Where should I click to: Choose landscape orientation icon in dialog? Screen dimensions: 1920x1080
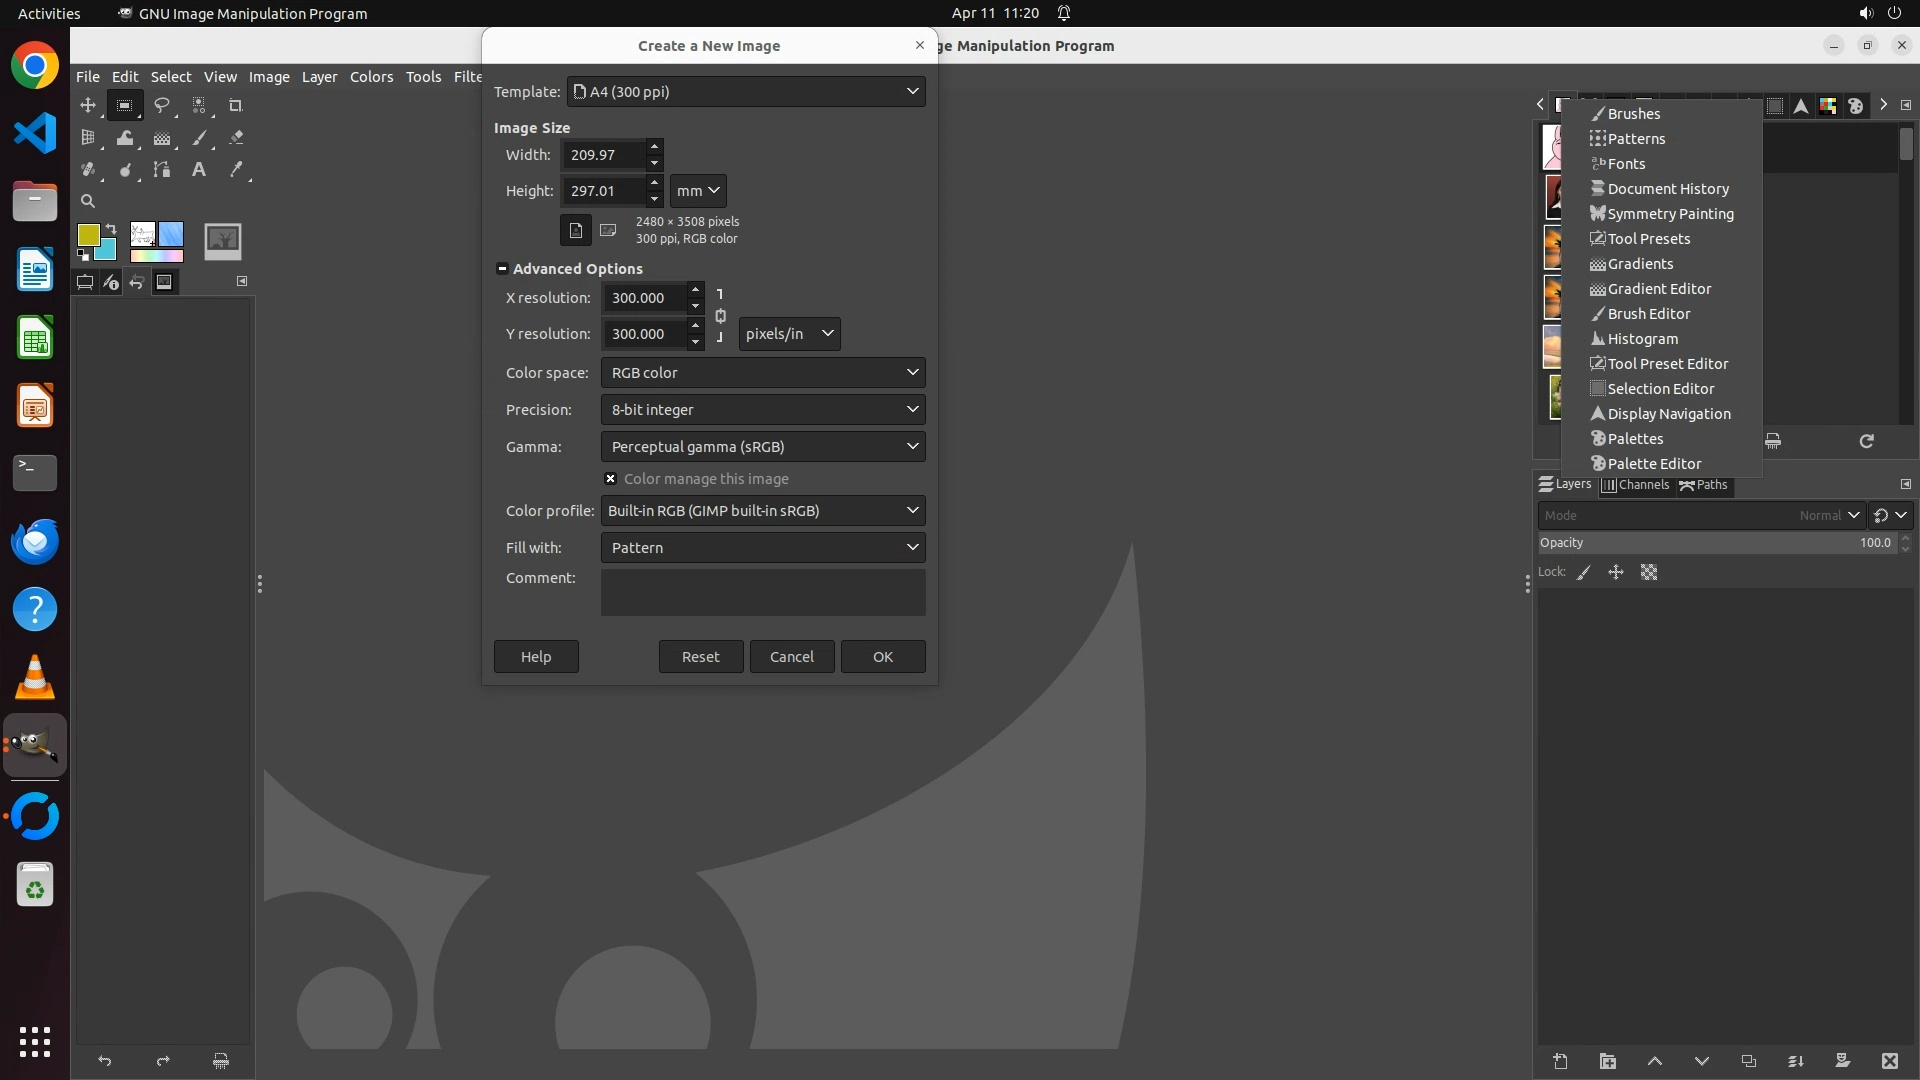(608, 231)
